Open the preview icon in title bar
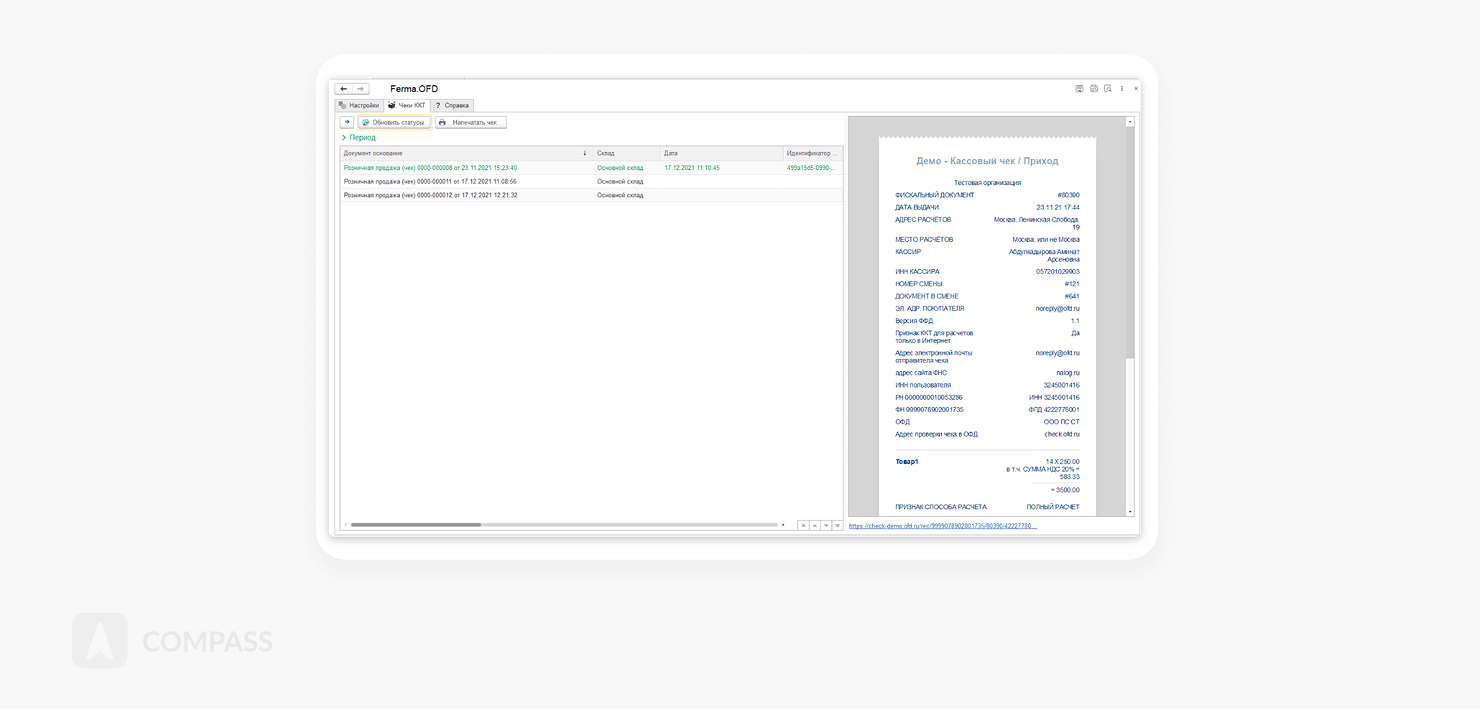The image size is (1480, 710). pos(1107,89)
